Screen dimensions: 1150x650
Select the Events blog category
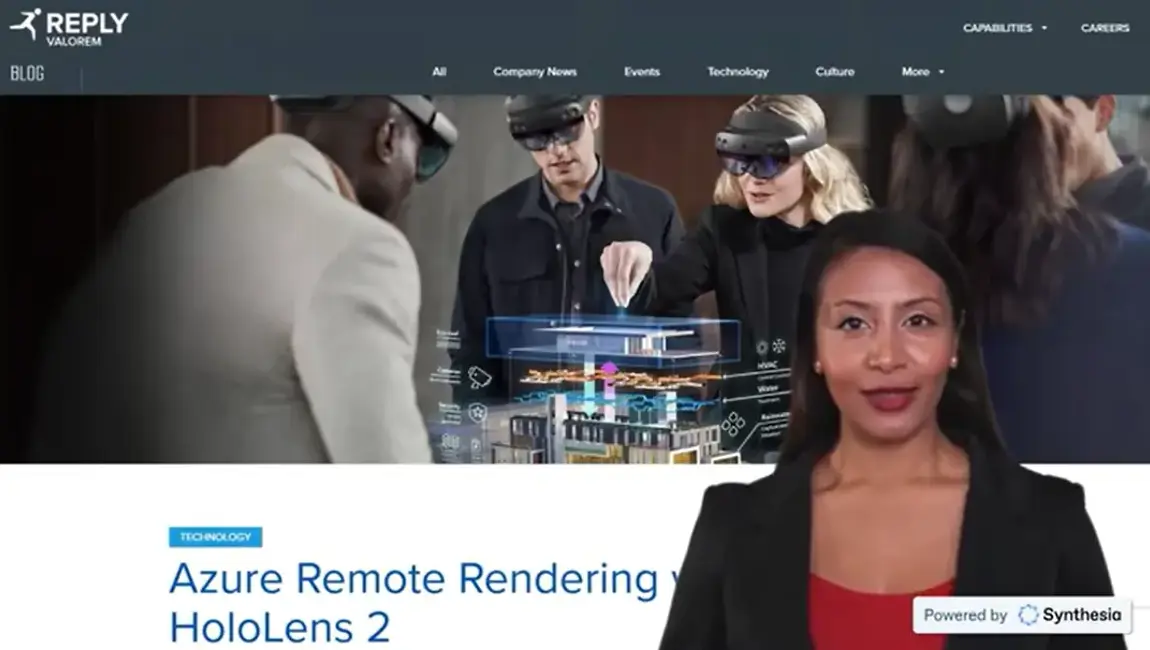click(641, 72)
